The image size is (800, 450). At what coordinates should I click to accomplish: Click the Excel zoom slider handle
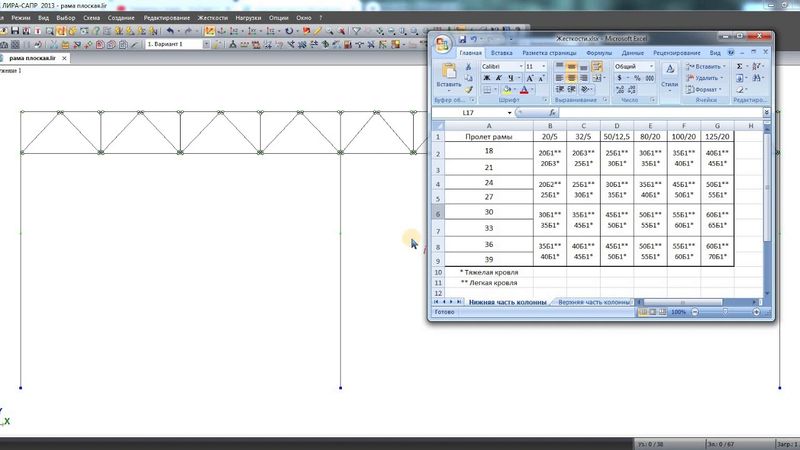click(725, 312)
